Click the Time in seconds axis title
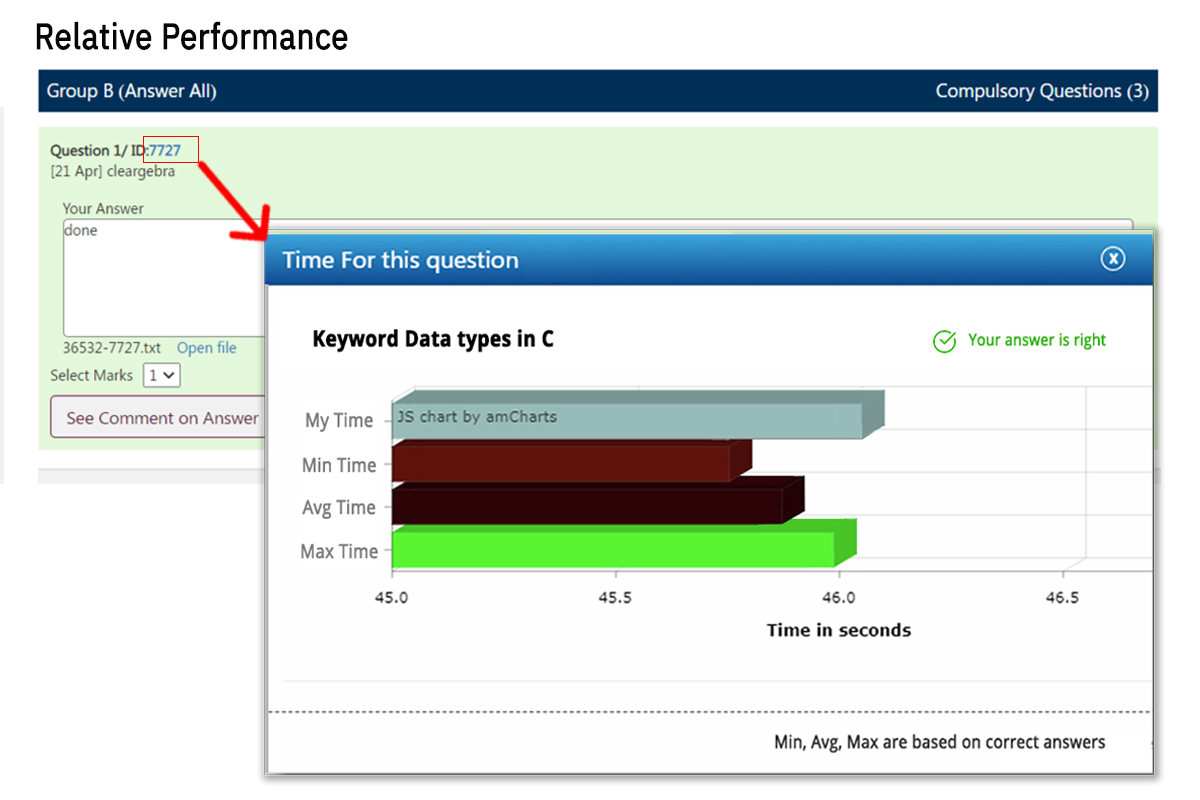This screenshot has height=800, width=1200. coord(838,630)
